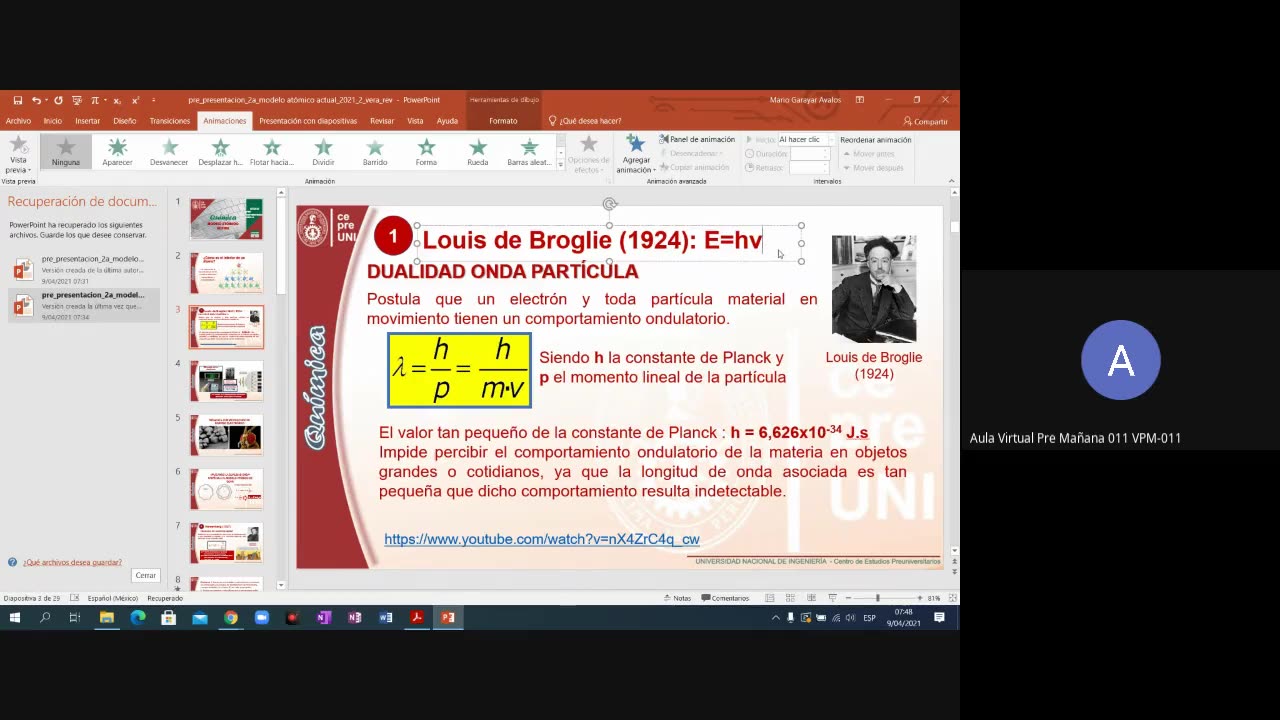This screenshot has height=720, width=1280.
Task: Select slide 6 thumbnail
Action: click(x=227, y=489)
